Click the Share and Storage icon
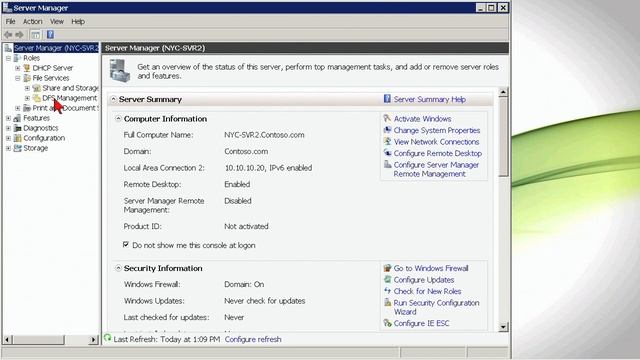 [x=37, y=88]
